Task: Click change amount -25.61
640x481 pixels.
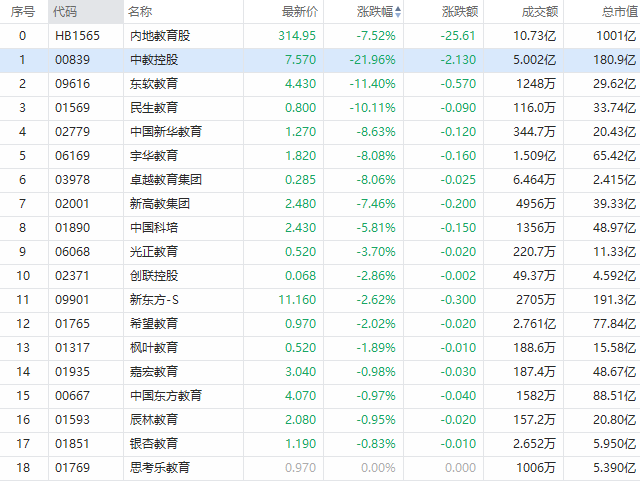Action: click(458, 36)
